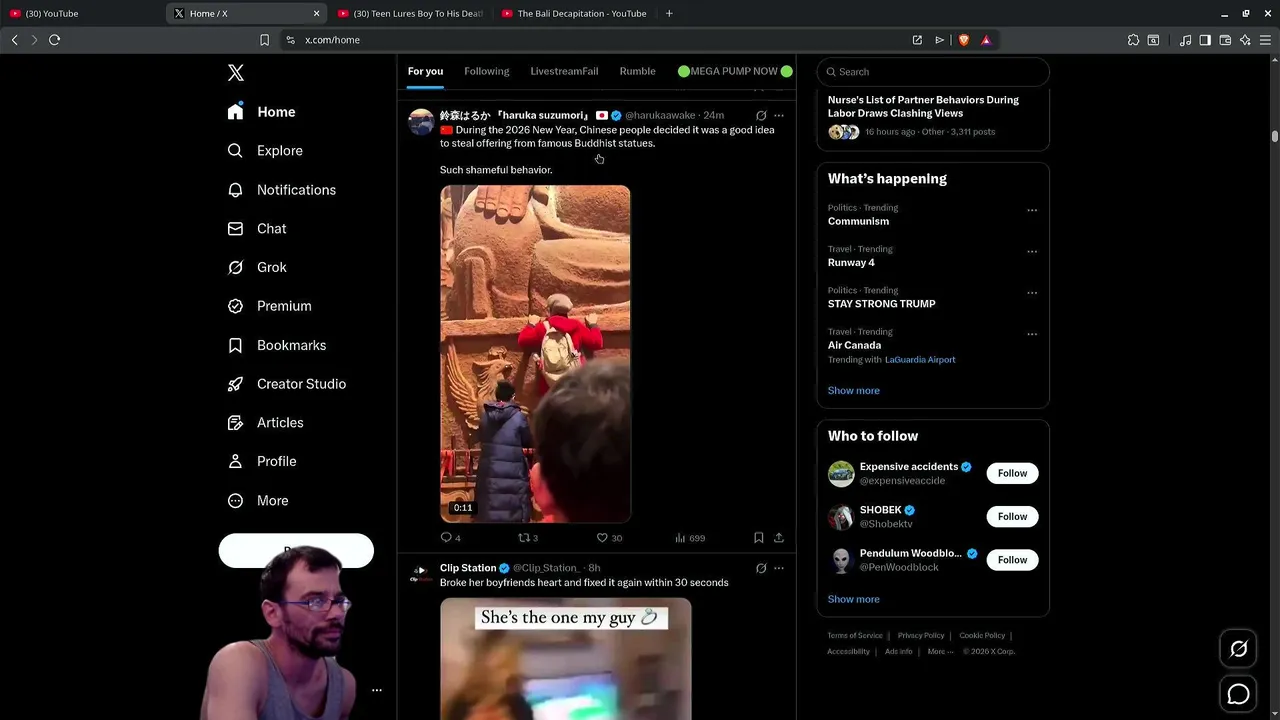Open the browser main menu

[1265, 40]
